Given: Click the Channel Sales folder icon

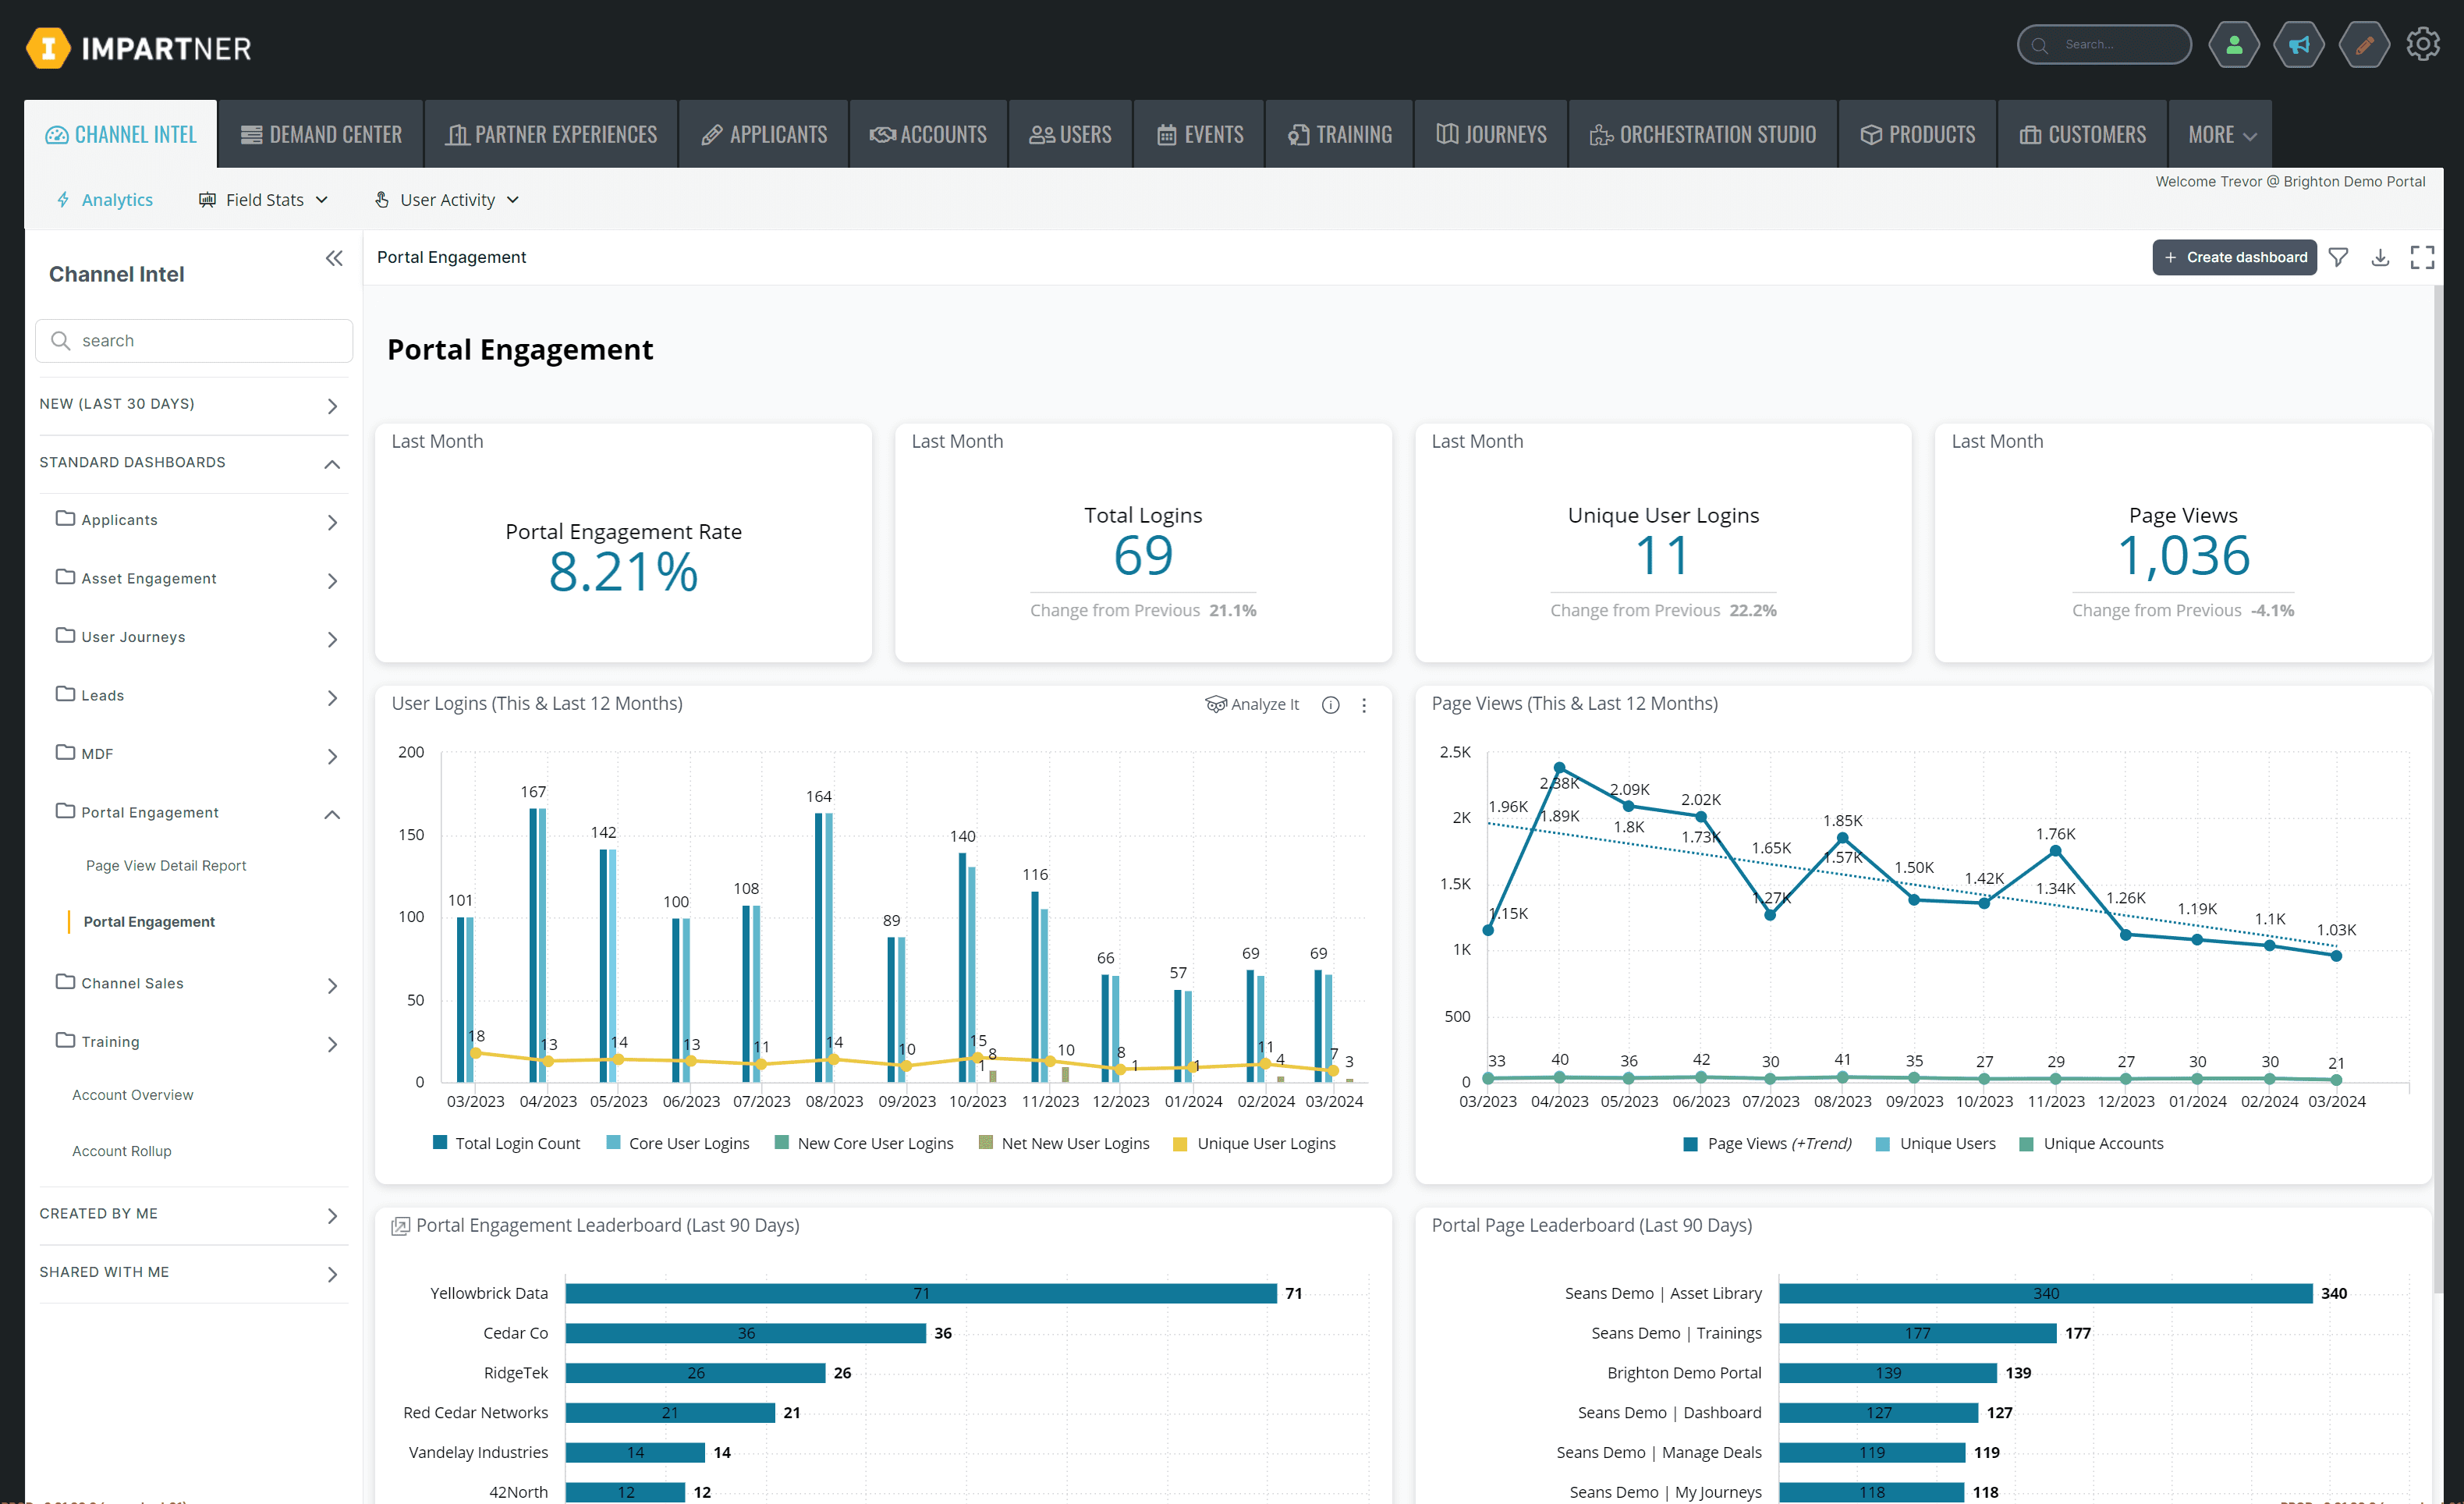Looking at the screenshot, I should pos(65,982).
